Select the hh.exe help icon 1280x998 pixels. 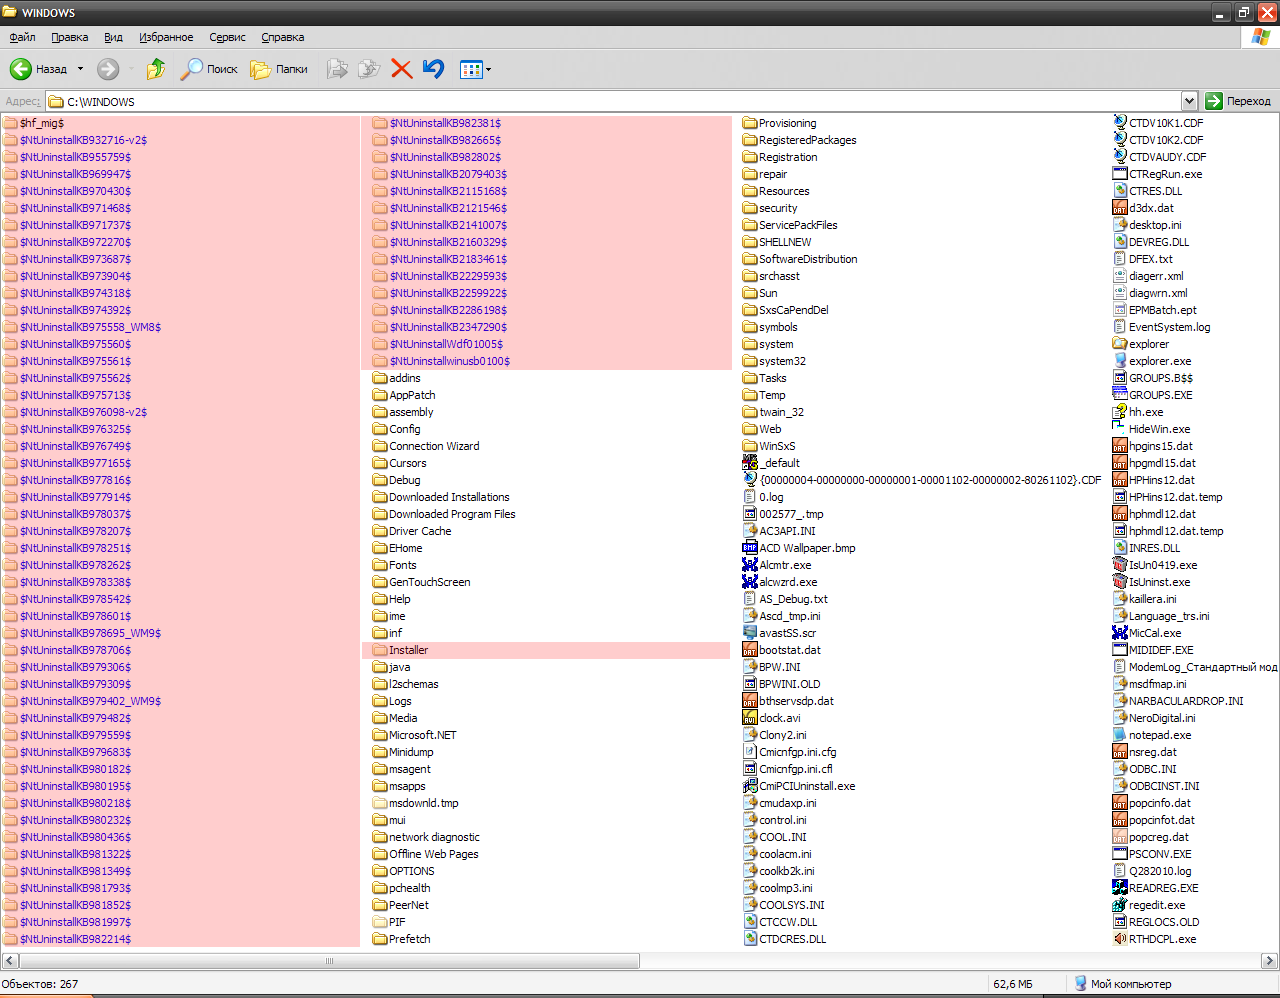pos(1120,412)
